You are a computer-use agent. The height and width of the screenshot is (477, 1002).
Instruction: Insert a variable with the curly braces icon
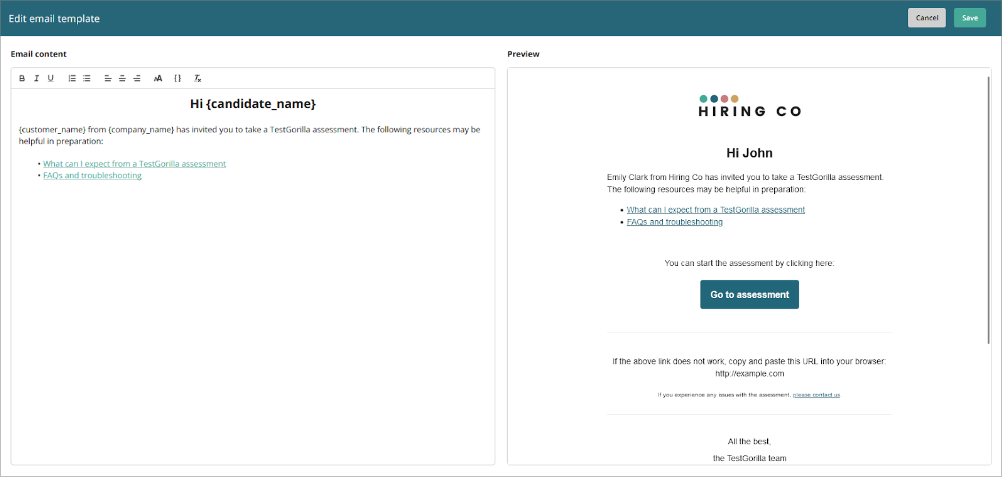[178, 78]
